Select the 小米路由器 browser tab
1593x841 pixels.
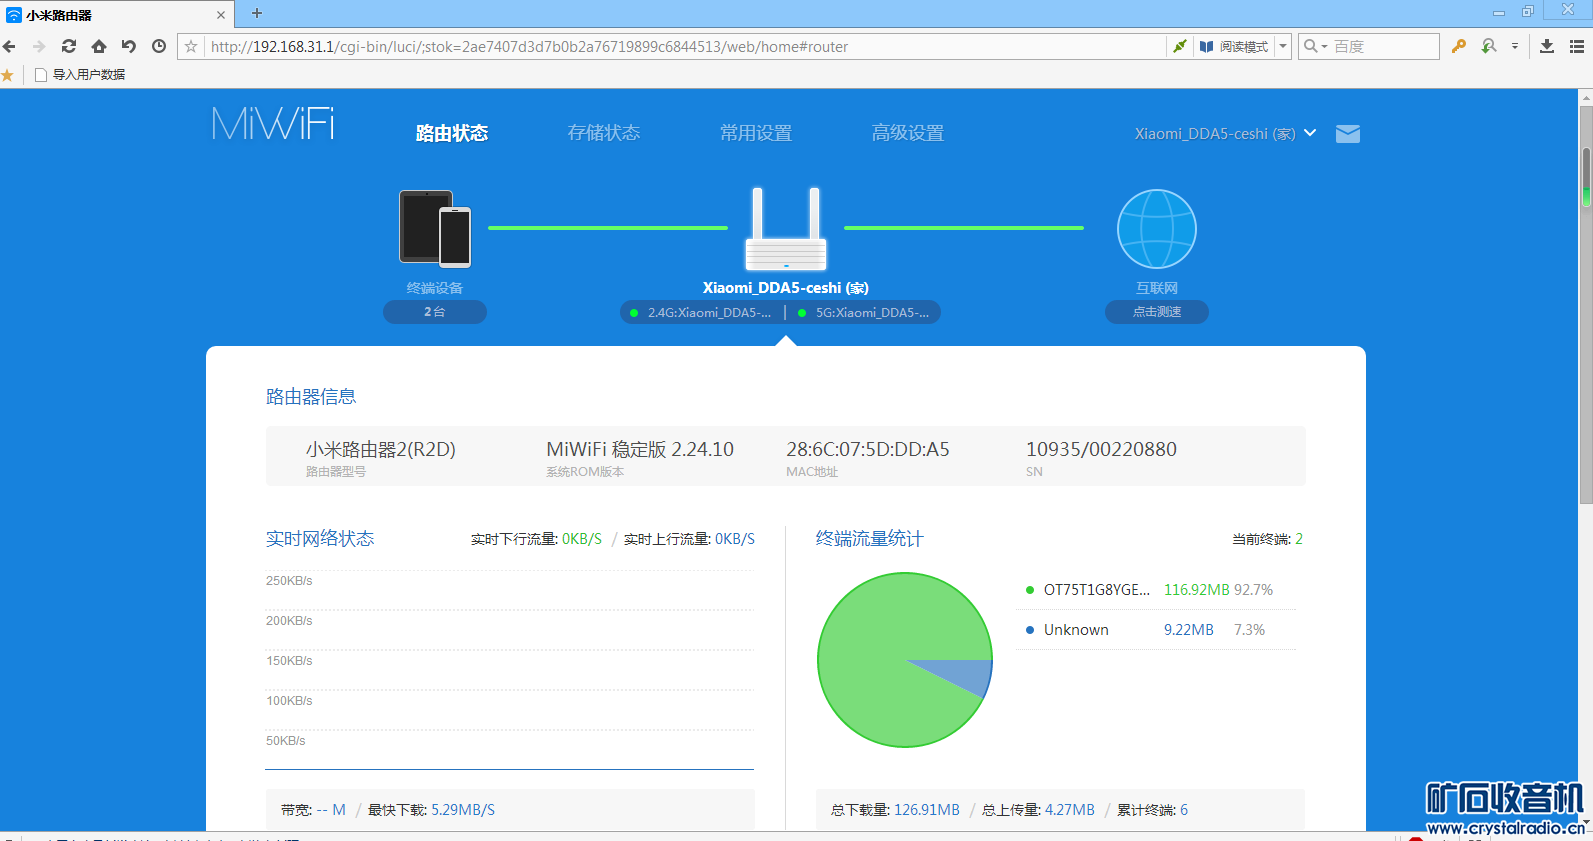pos(117,15)
